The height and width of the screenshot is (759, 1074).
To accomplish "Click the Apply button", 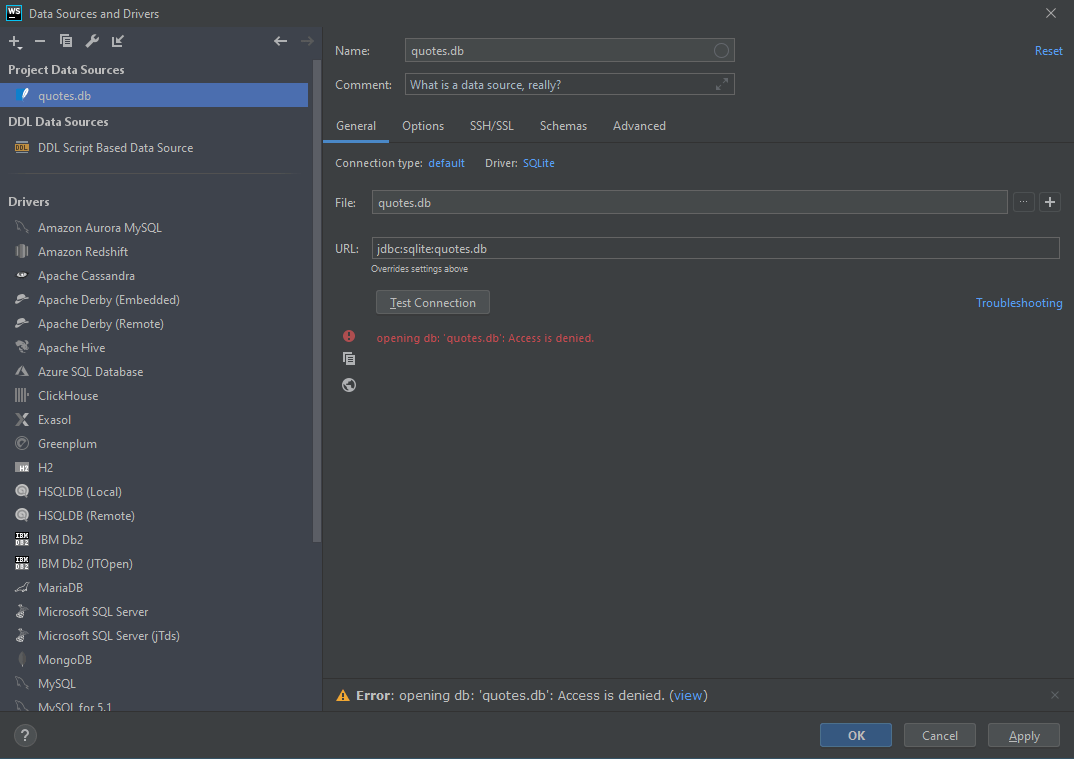I will point(1023,735).
